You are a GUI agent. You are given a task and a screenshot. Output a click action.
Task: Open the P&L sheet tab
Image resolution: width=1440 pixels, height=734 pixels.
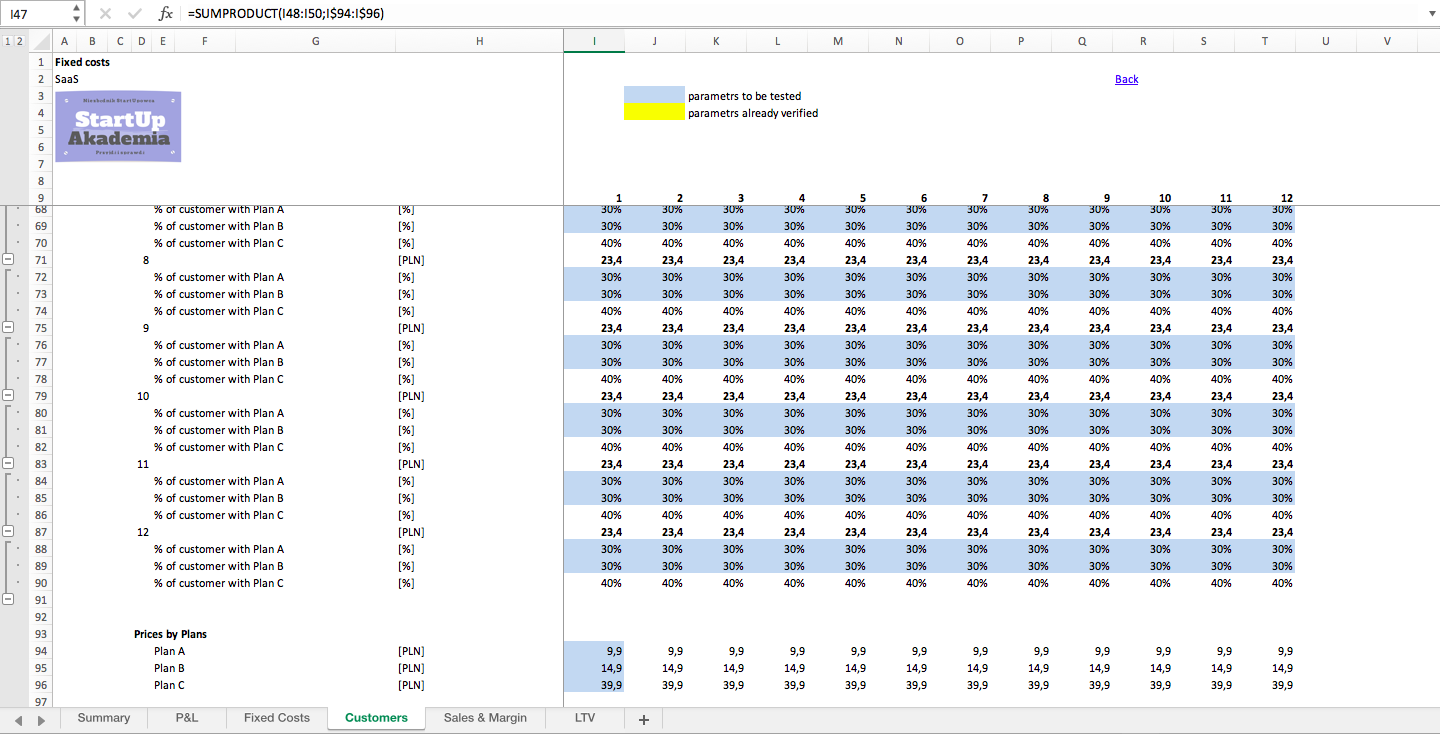point(186,718)
